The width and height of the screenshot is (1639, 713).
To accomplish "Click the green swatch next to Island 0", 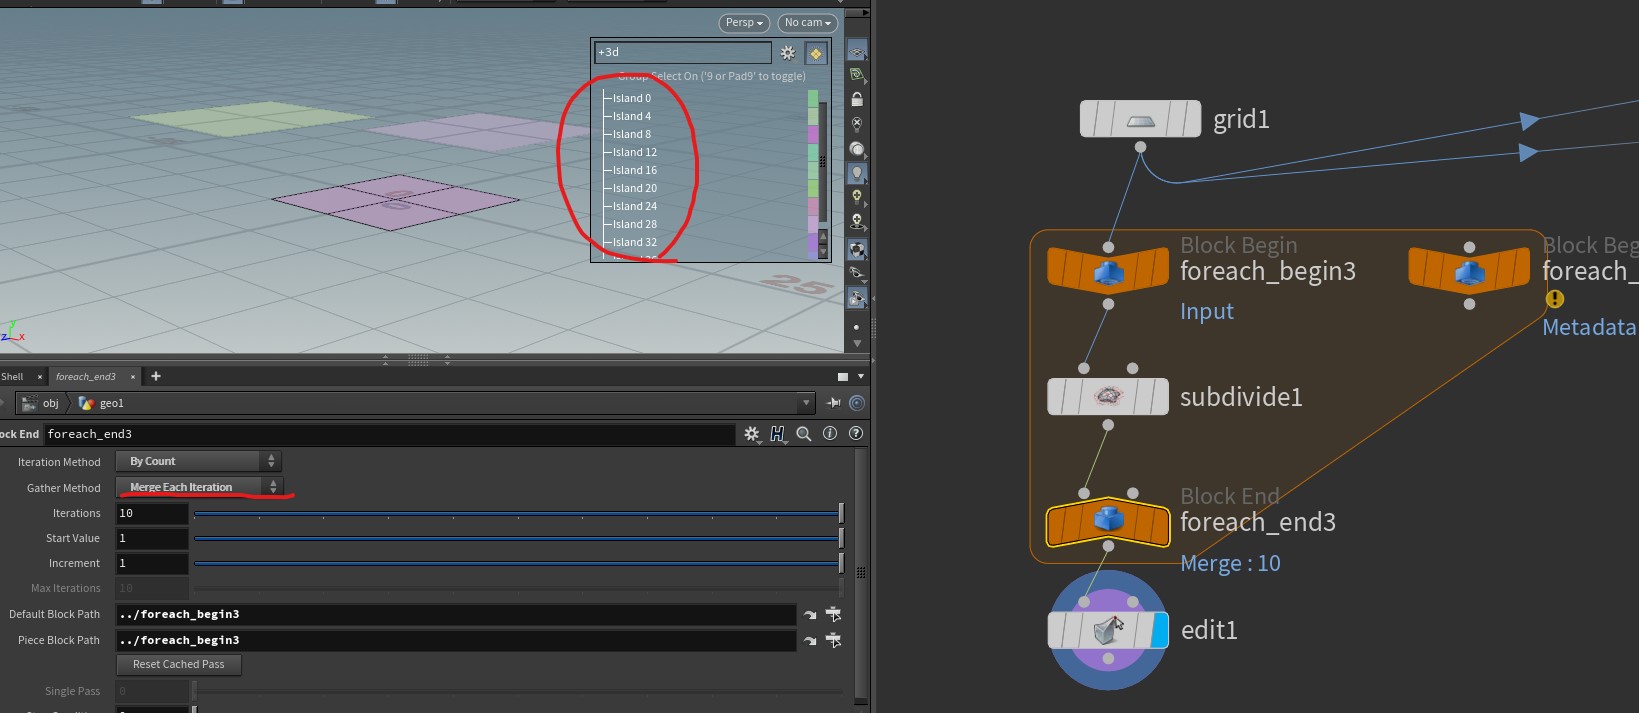I will [x=813, y=98].
